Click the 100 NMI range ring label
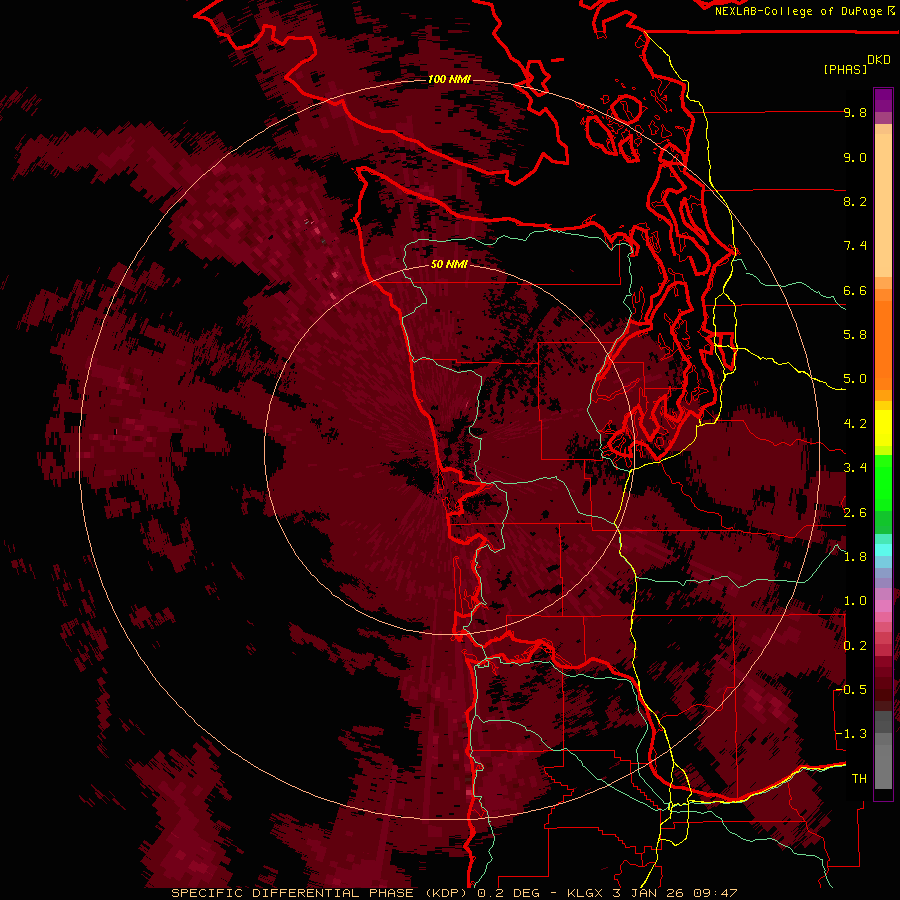Viewport: 900px width, 900px height. tap(449, 79)
